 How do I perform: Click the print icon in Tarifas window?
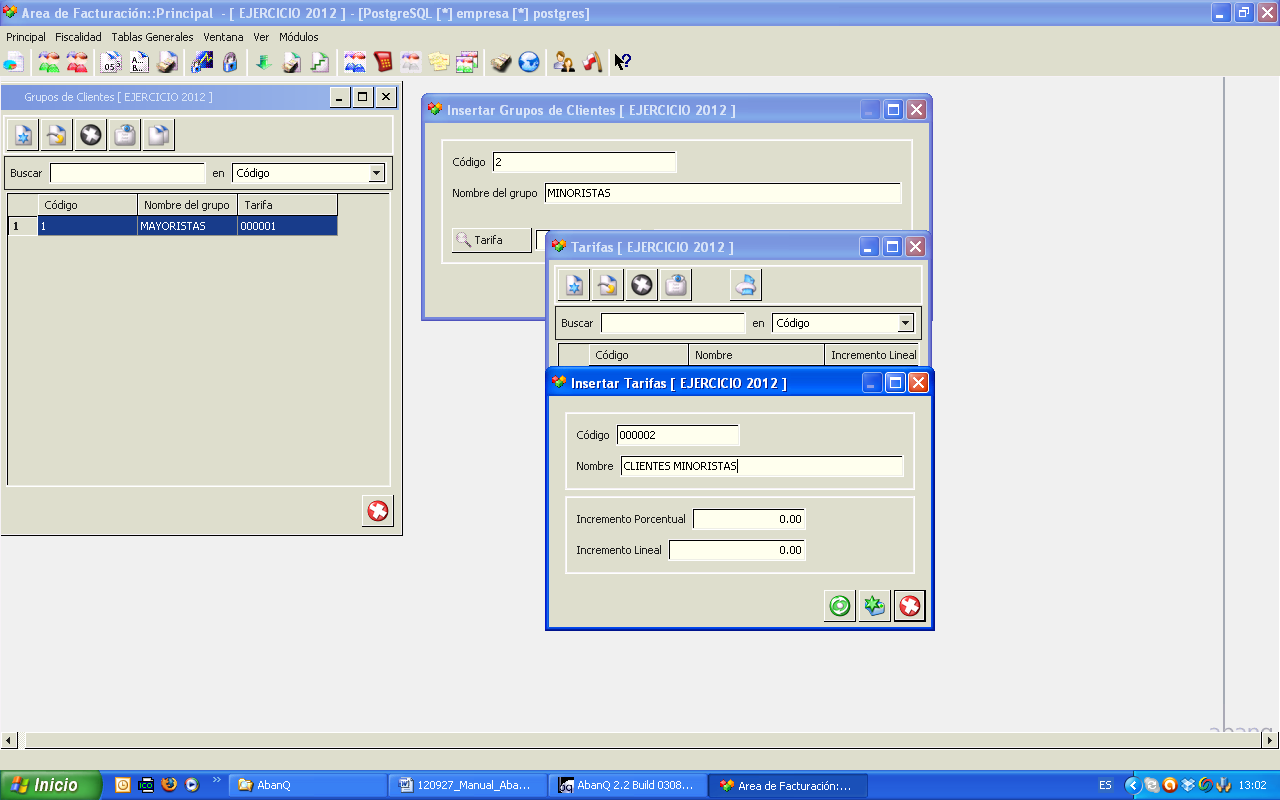[x=746, y=285]
